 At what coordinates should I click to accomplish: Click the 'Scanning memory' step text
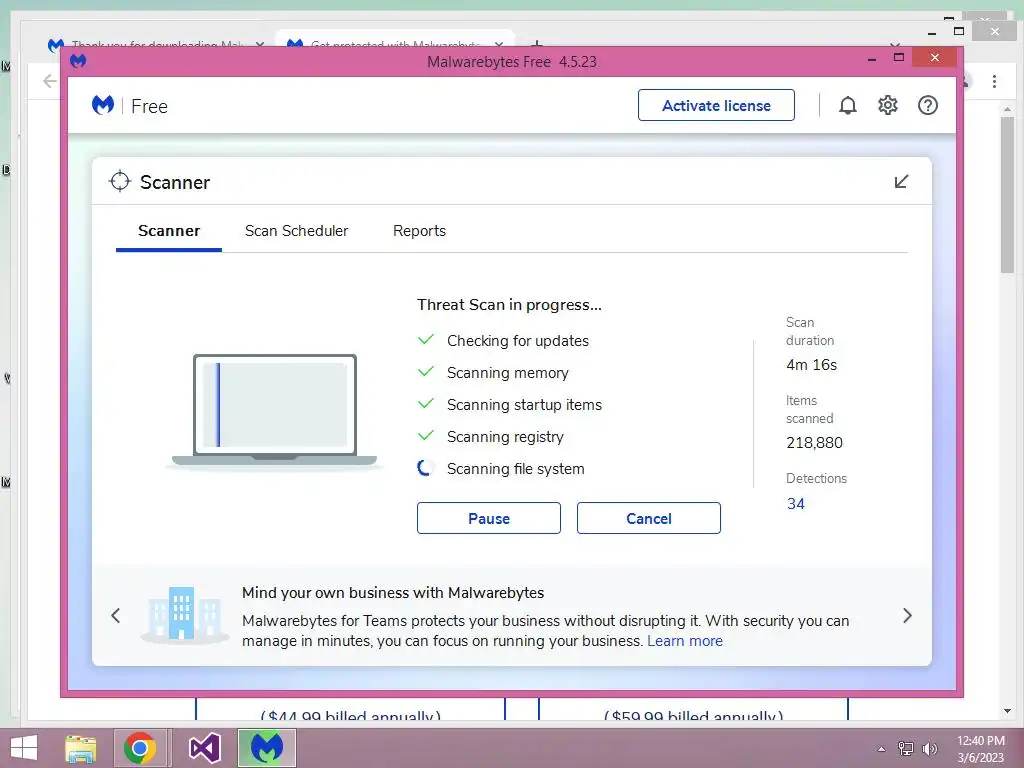507,373
